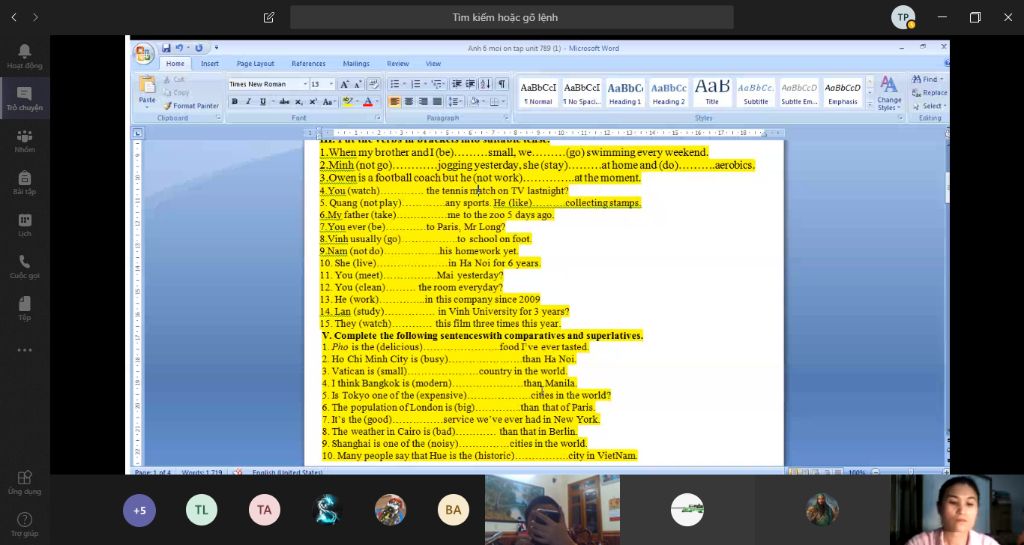Click the Teams search box Tìm kiếm
1024x545 pixels.
[511, 18]
